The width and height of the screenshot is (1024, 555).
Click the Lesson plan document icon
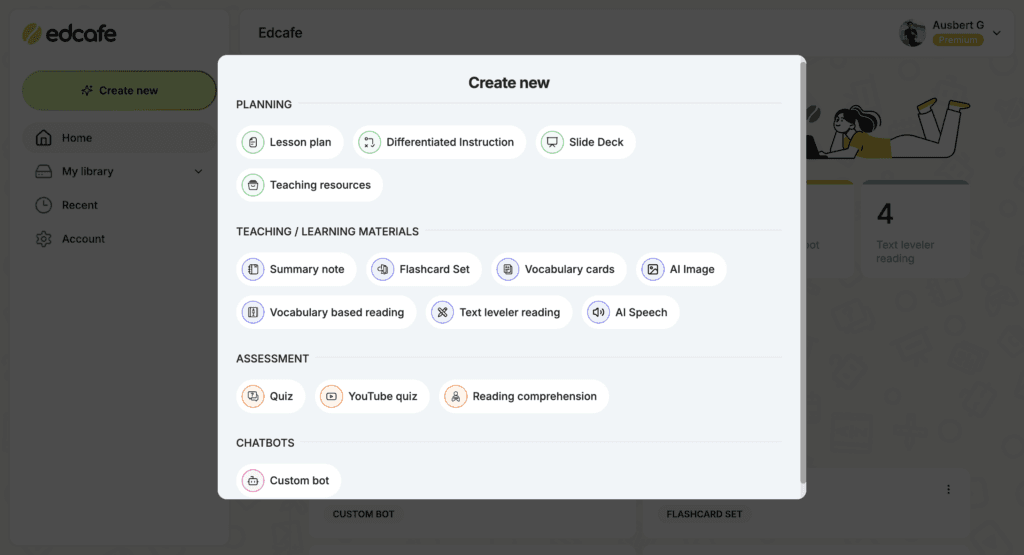point(253,142)
